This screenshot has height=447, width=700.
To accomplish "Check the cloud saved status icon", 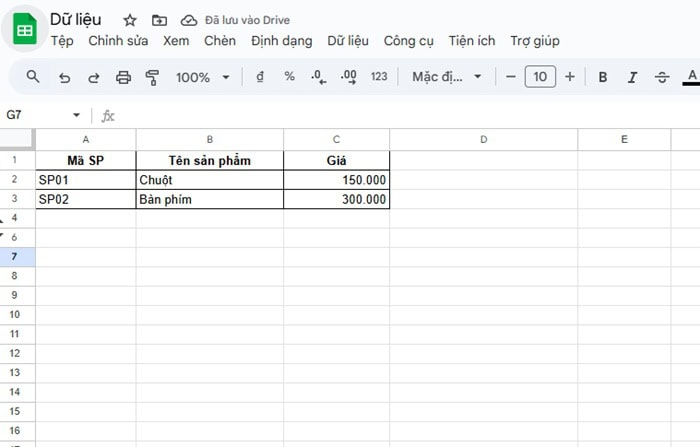I will [189, 20].
